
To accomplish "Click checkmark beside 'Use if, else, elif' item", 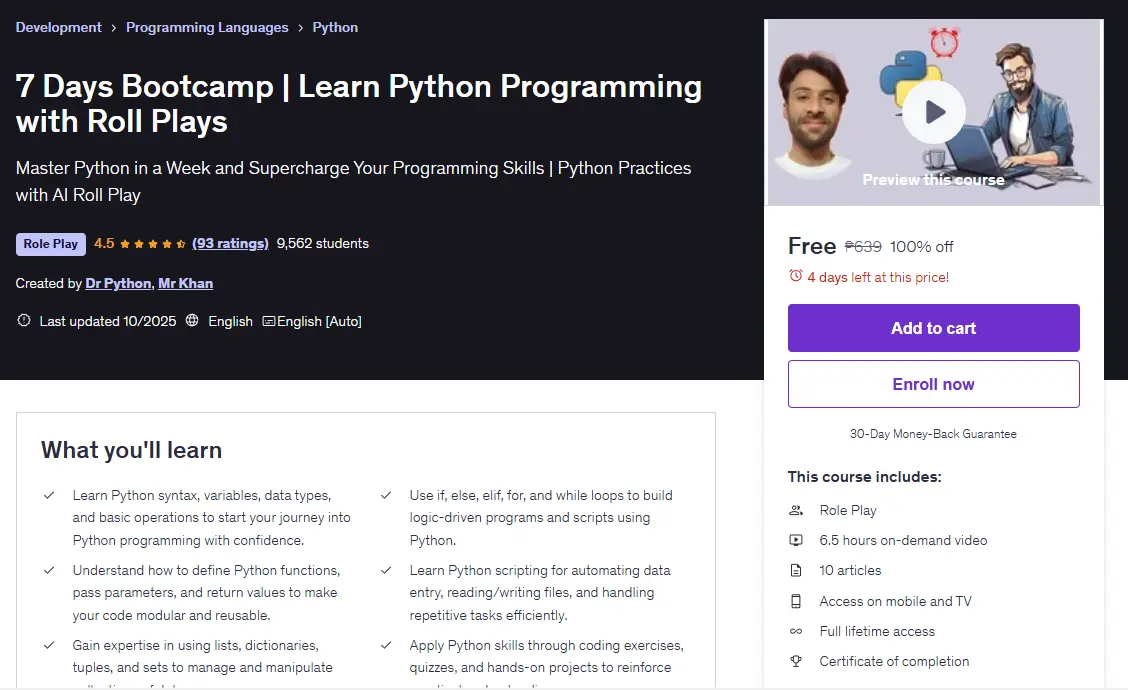I will [386, 495].
